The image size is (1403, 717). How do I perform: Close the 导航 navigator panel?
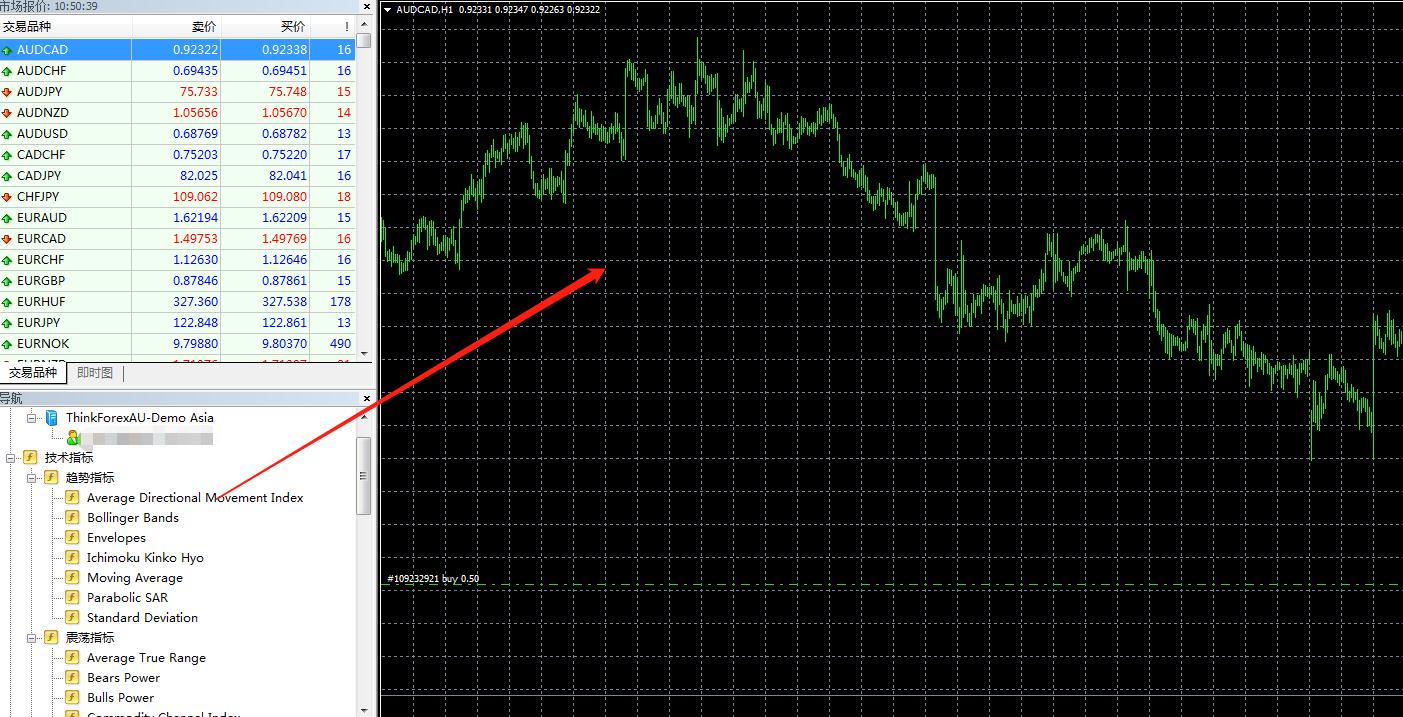[x=366, y=398]
